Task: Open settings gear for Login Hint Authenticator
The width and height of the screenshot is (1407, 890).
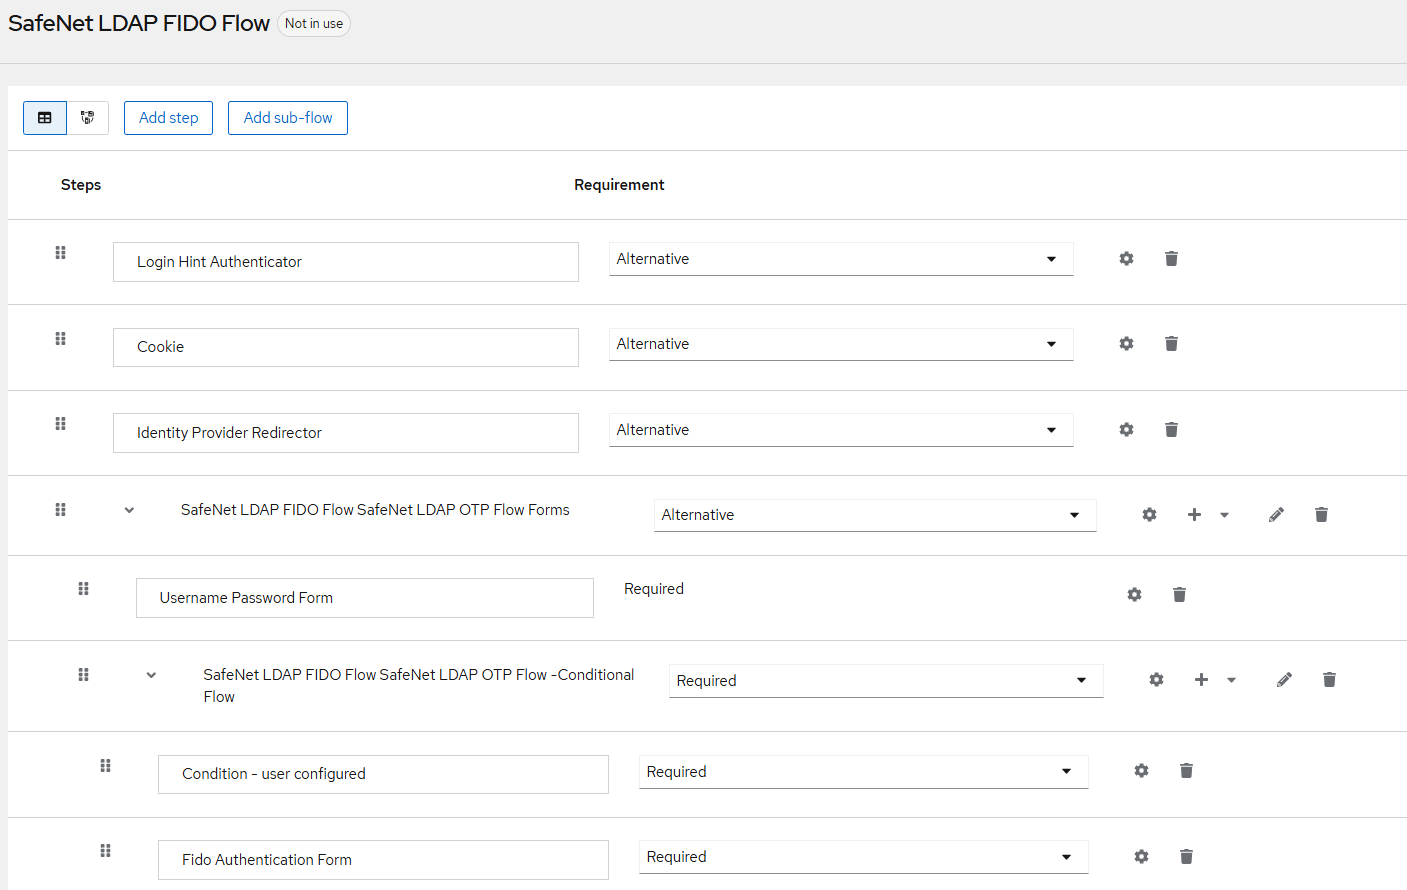Action: coord(1126,259)
